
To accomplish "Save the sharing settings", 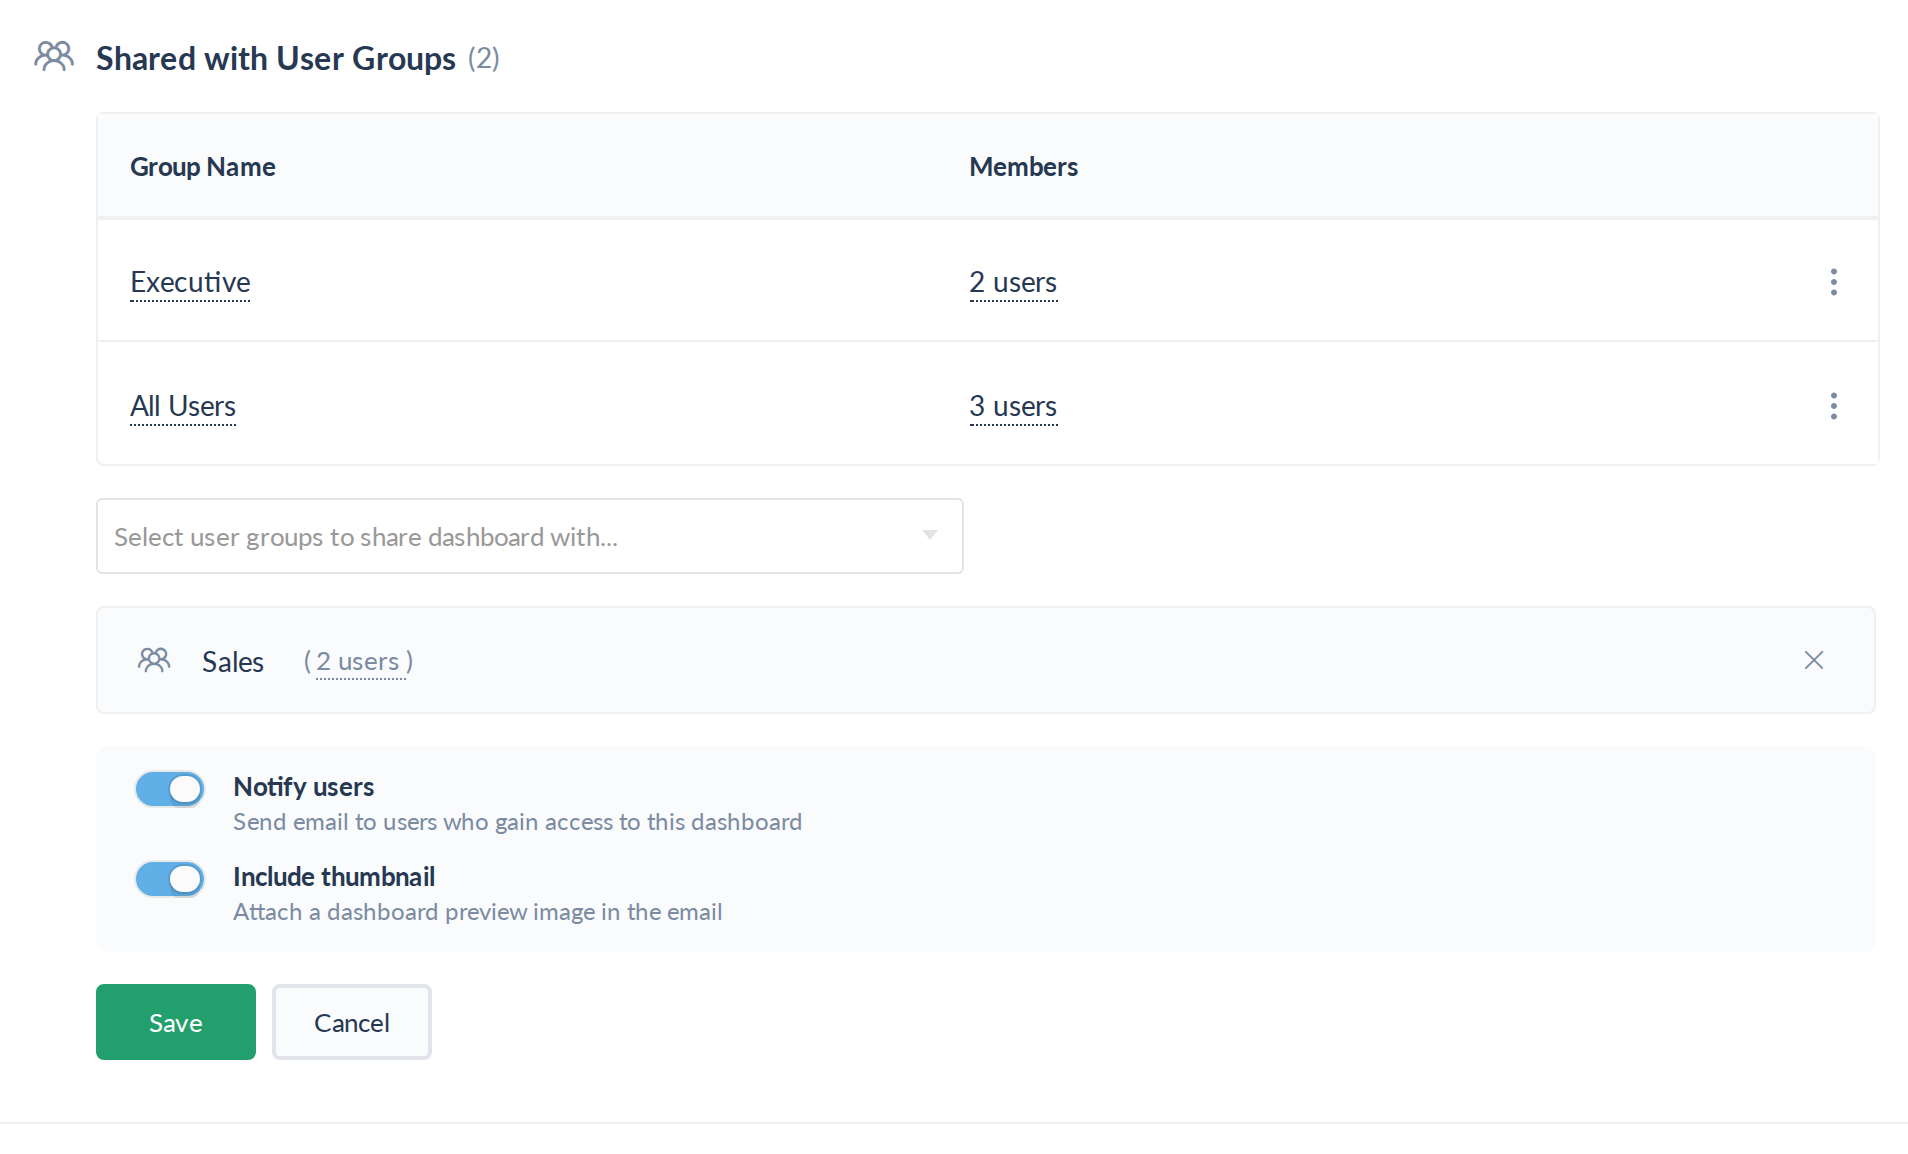I will pos(176,1022).
